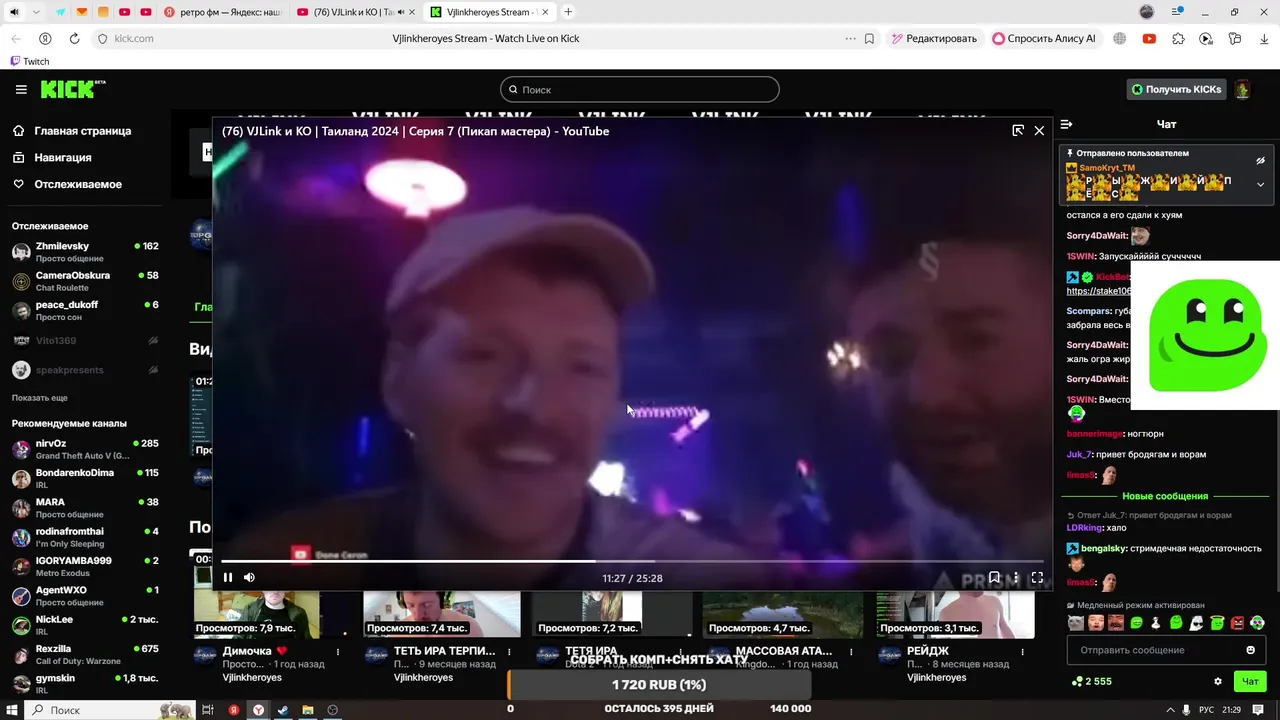Click the Kick points balance 2 555
This screenshot has width=1280, height=720.
click(1091, 681)
